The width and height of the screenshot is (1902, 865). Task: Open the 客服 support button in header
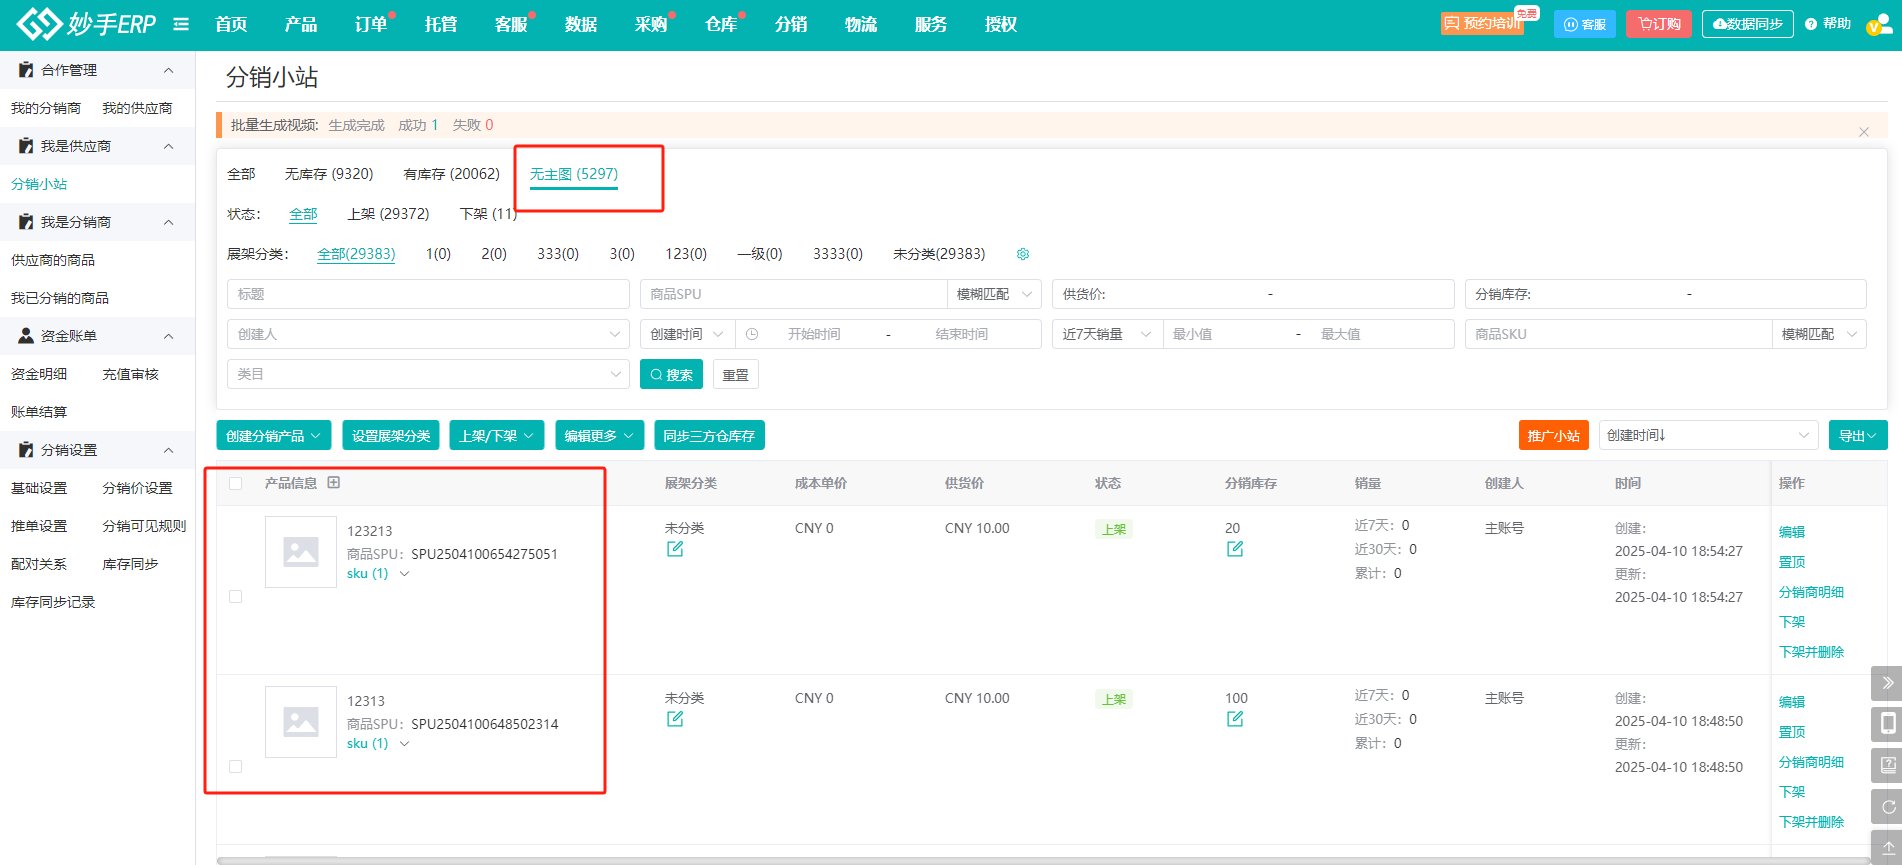click(1585, 24)
